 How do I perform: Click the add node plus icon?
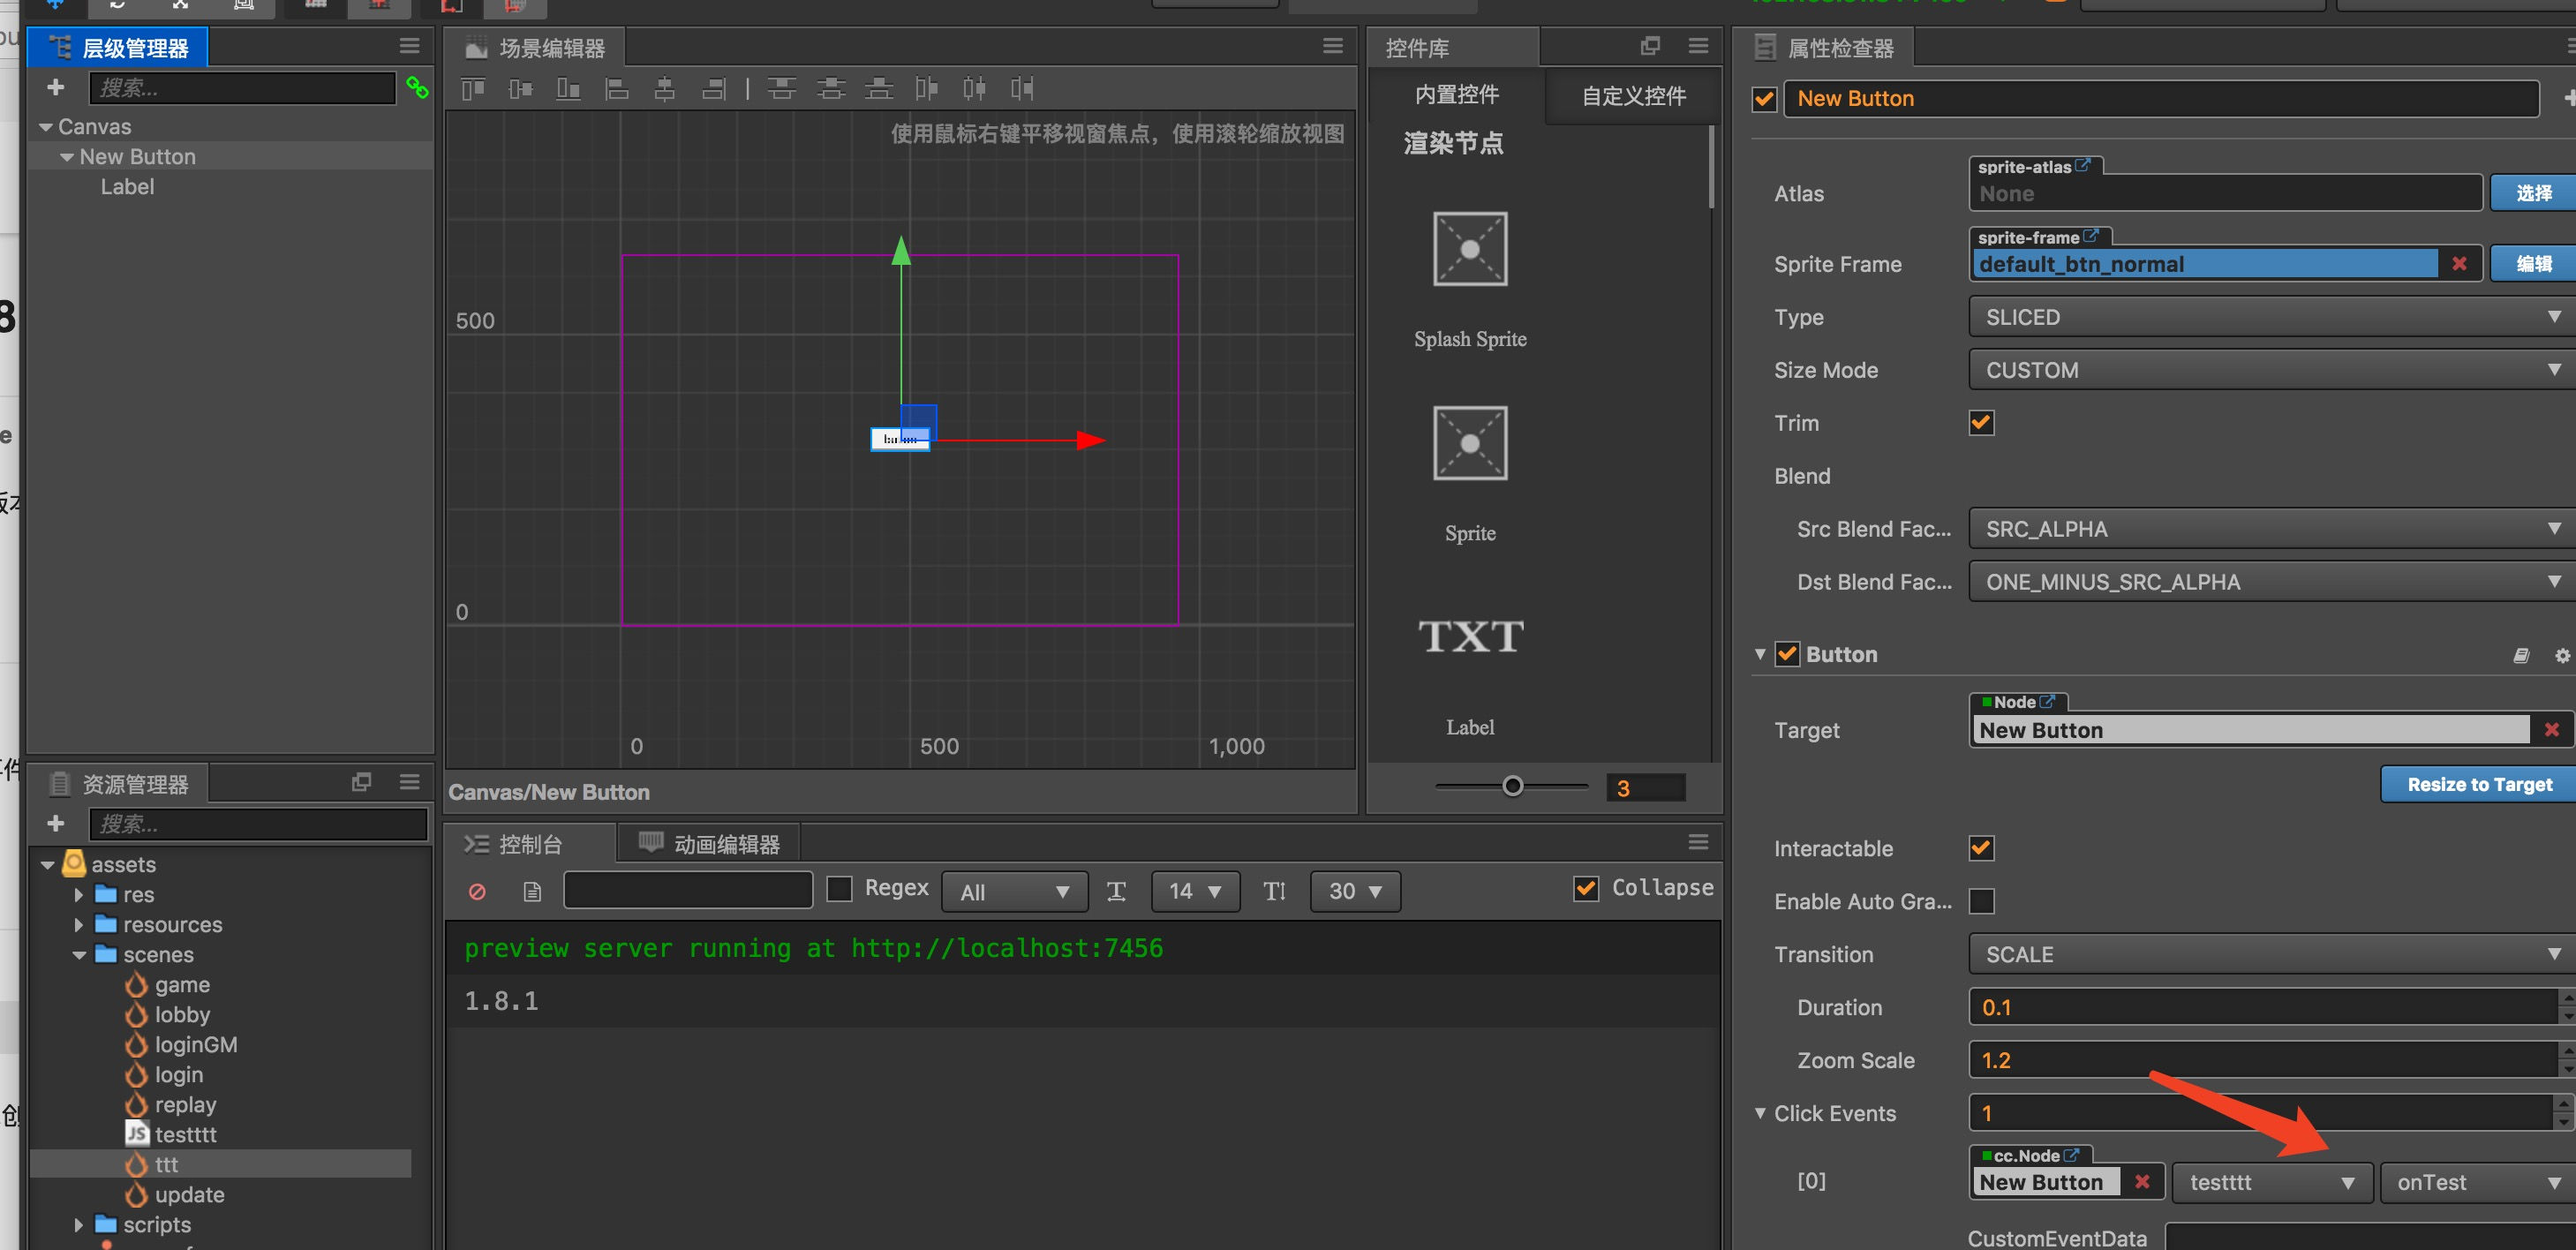point(56,88)
